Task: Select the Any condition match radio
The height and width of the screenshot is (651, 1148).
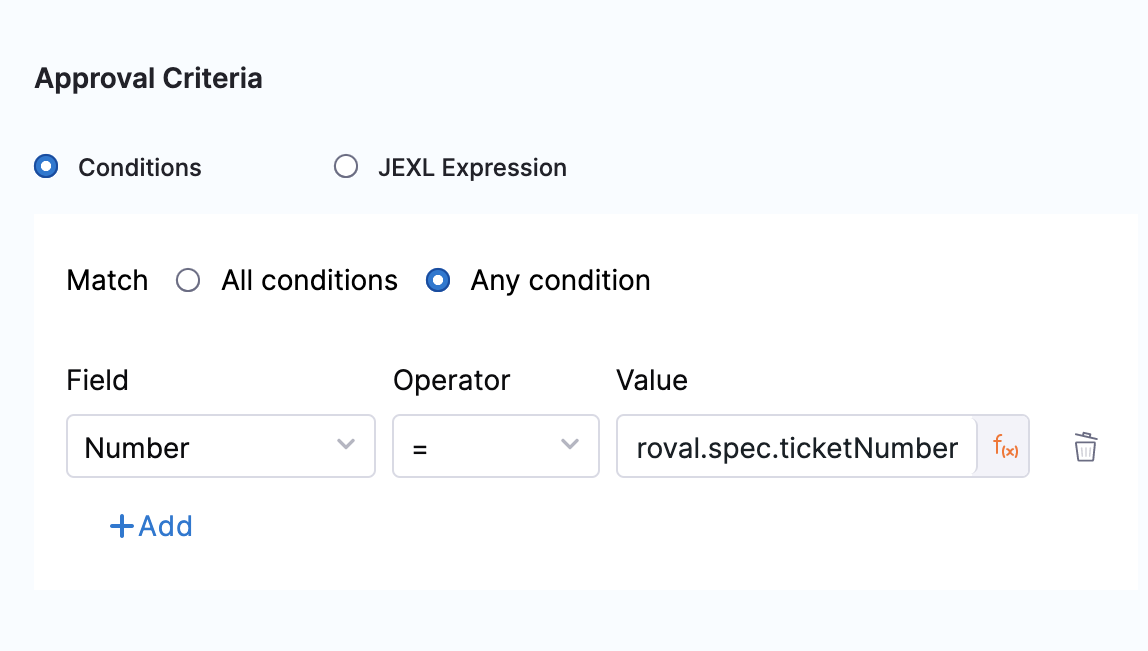Action: point(437,281)
